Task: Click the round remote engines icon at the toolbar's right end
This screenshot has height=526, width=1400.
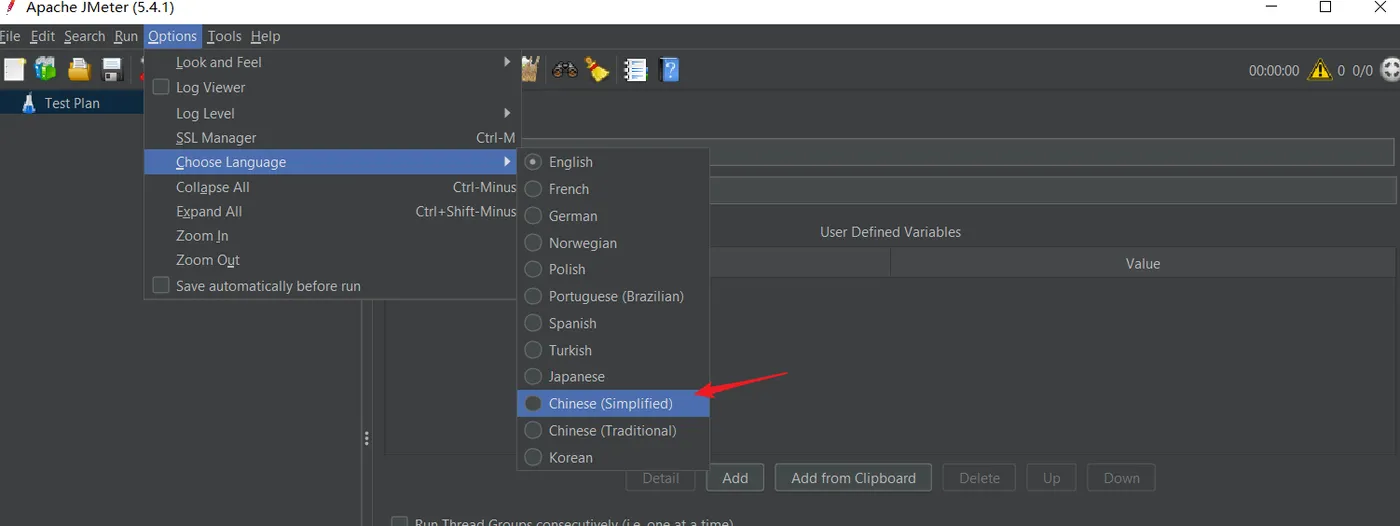Action: pos(1390,70)
